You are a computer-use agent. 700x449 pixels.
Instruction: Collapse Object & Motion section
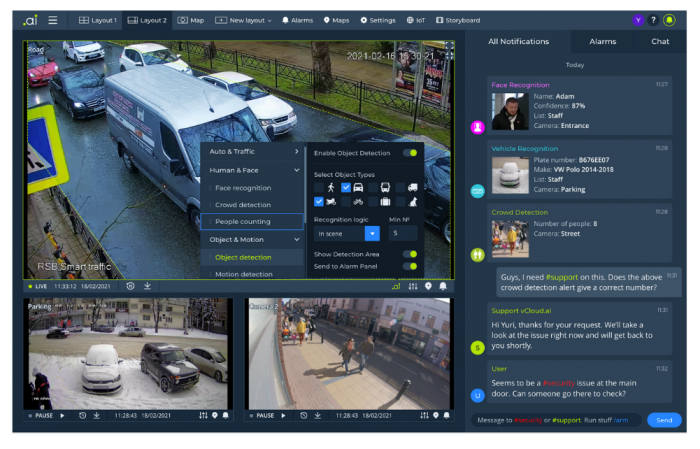pos(252,240)
